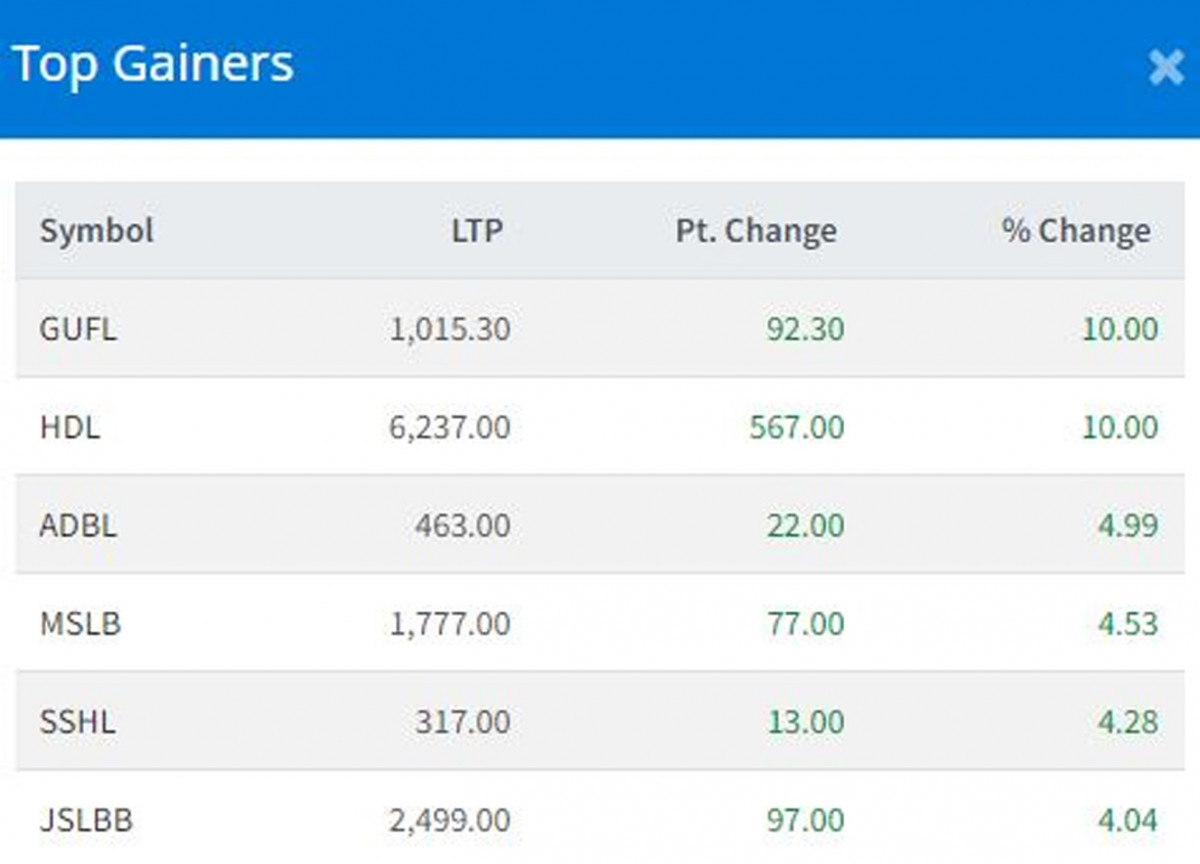This screenshot has width=1200, height=864.
Task: Open the GUFL stock symbol
Action: pos(78,329)
